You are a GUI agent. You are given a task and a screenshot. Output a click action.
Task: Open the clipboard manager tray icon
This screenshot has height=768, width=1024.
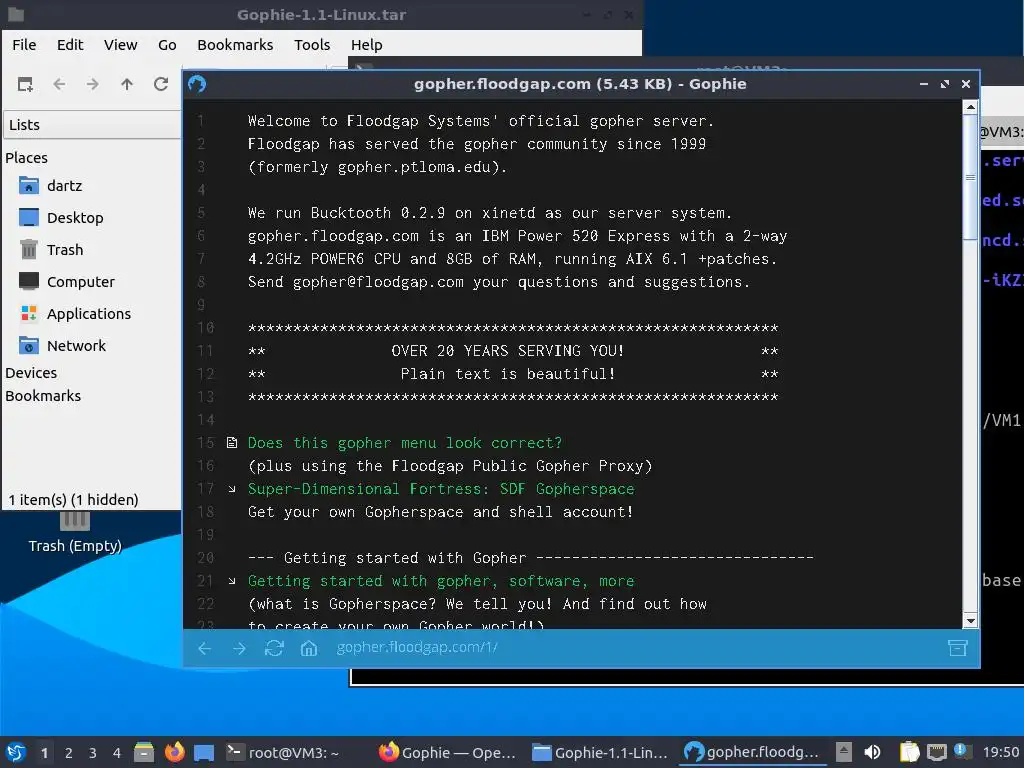(x=909, y=752)
